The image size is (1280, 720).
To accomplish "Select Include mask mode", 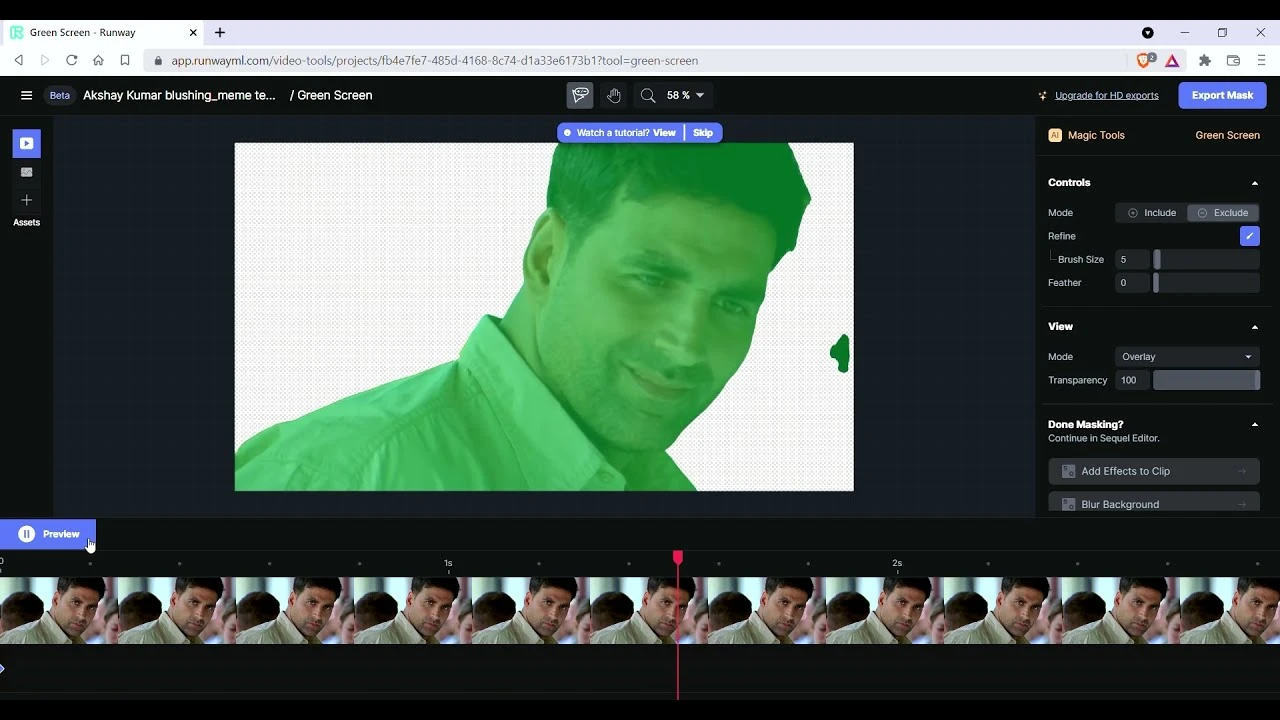I will [x=1151, y=213].
